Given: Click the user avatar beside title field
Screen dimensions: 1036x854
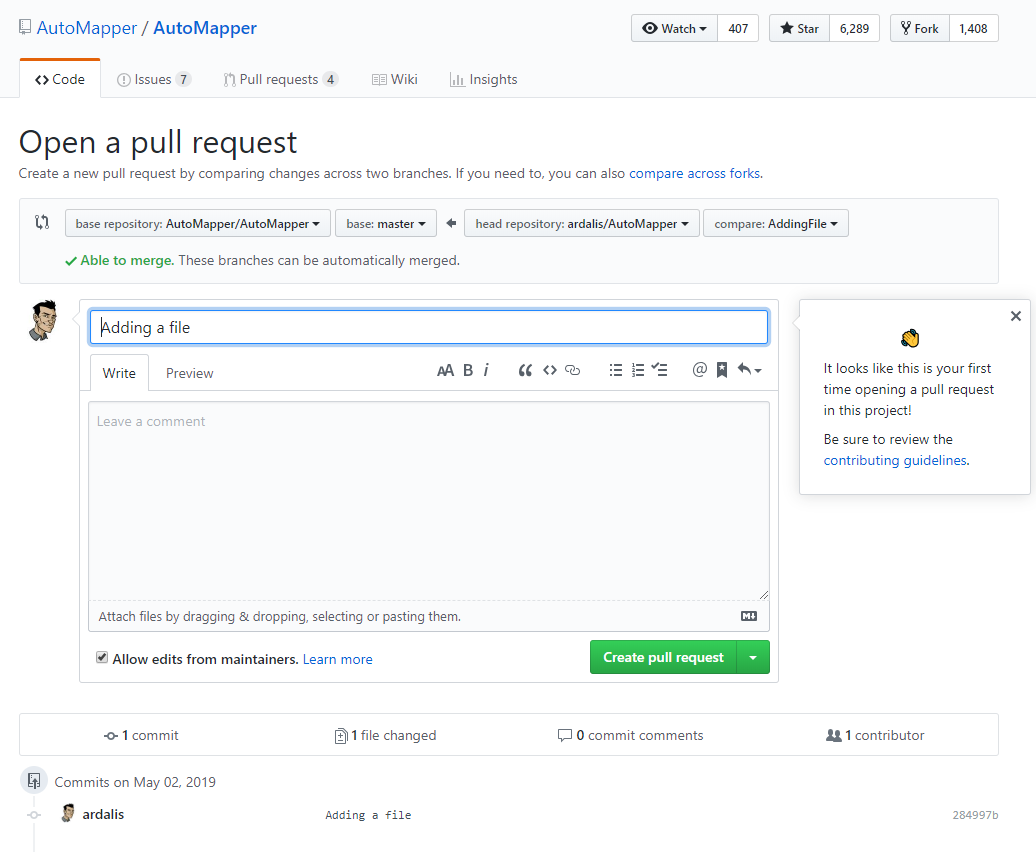Looking at the screenshot, I should 44,320.
